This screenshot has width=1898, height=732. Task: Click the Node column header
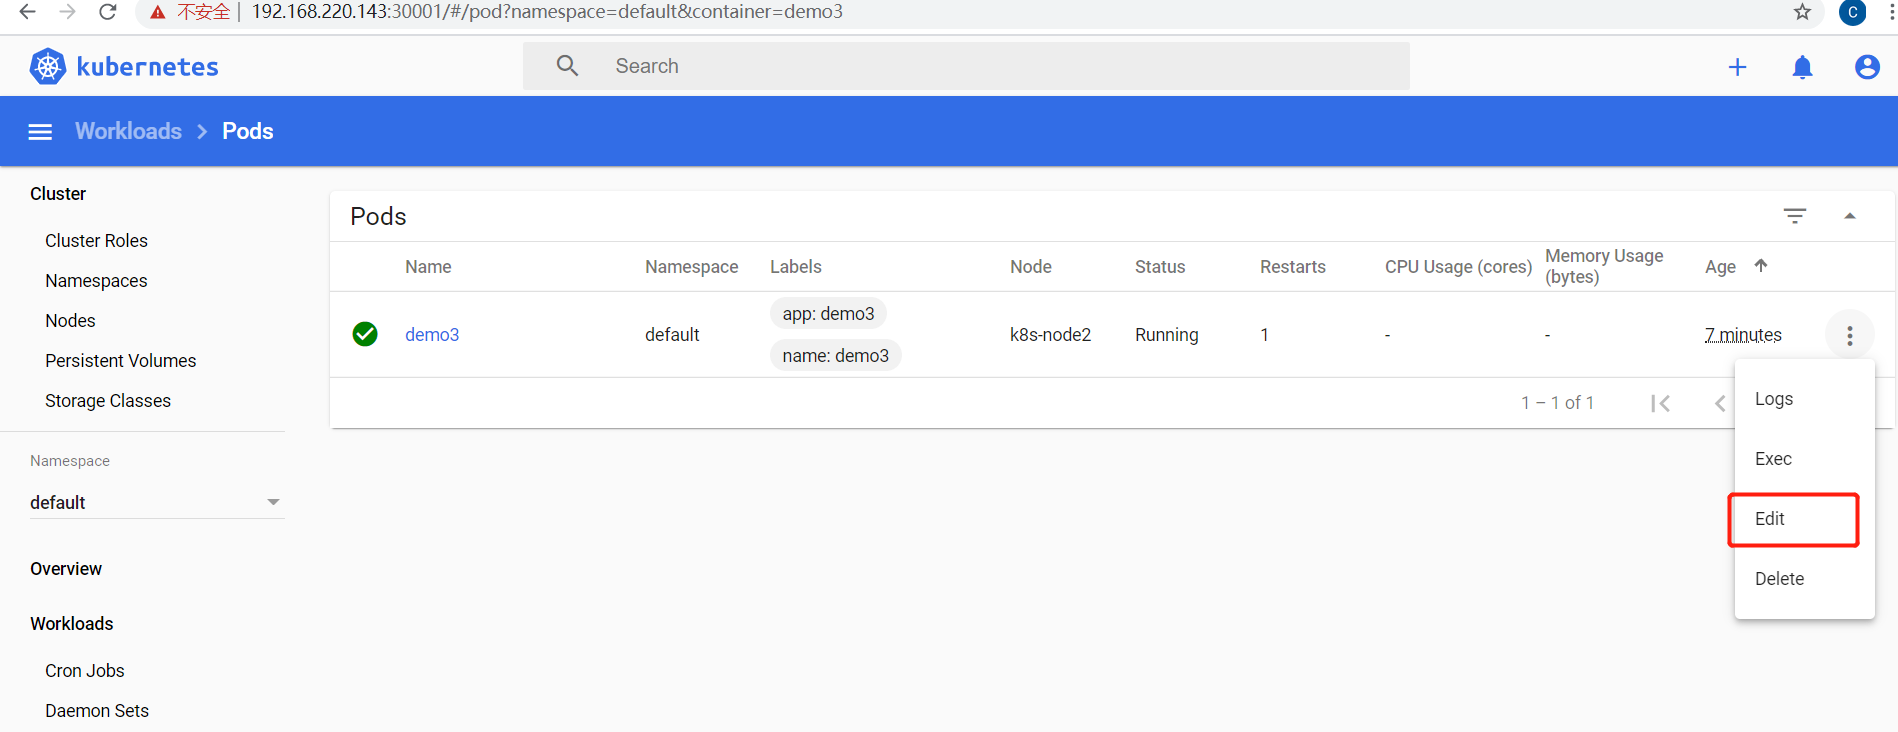[x=1031, y=267]
